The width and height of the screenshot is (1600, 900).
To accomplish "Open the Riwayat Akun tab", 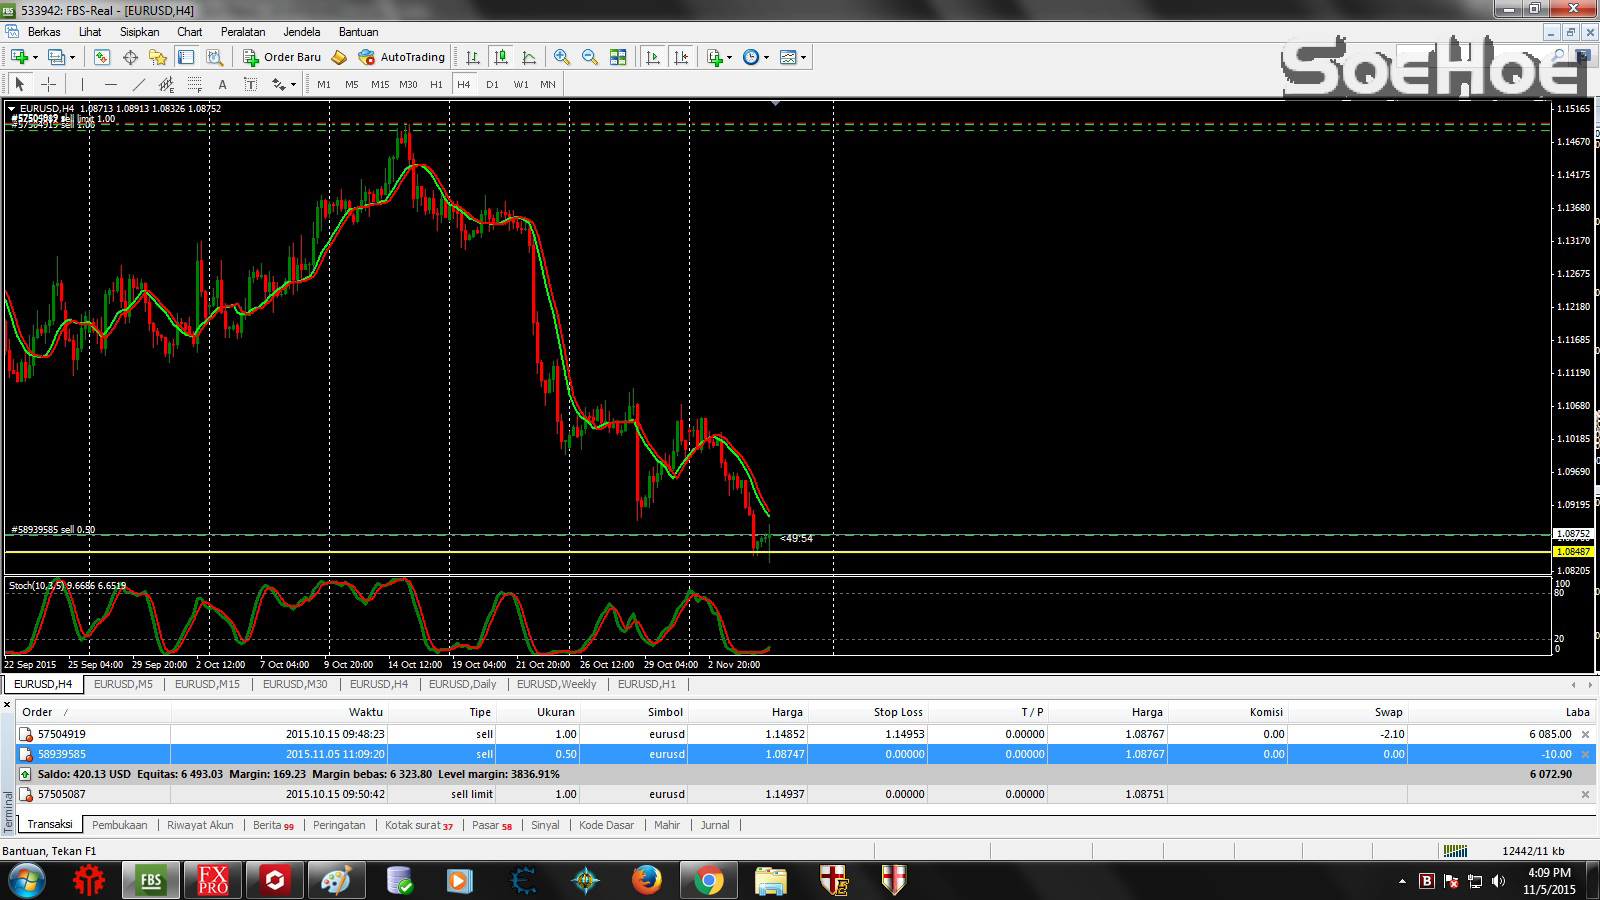I will [200, 824].
